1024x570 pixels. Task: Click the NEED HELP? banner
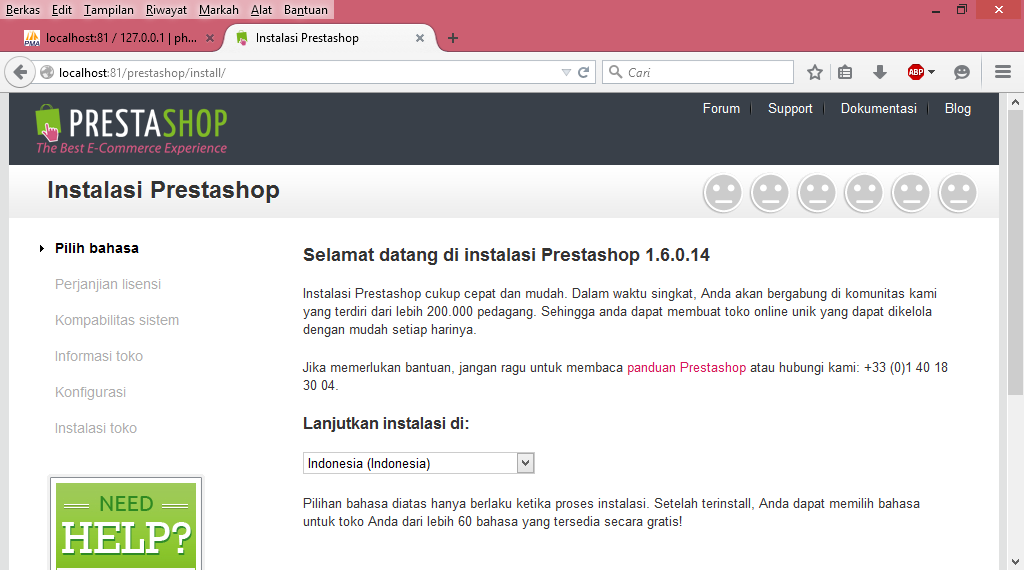click(126, 524)
